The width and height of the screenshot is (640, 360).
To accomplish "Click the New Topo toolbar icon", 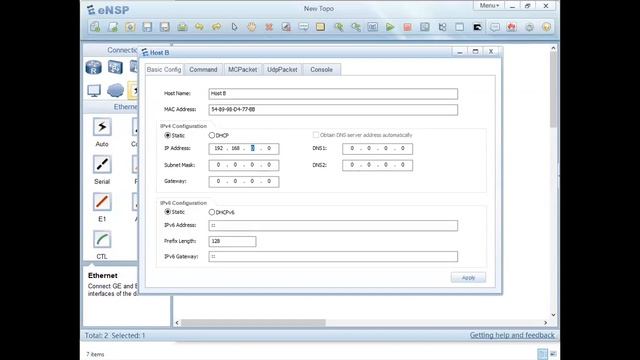I will point(95,27).
